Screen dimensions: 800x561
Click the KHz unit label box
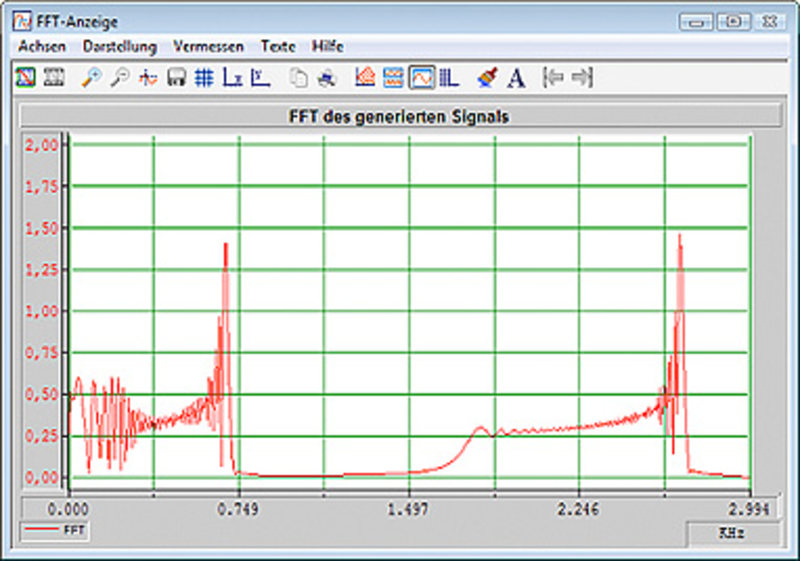(x=732, y=533)
